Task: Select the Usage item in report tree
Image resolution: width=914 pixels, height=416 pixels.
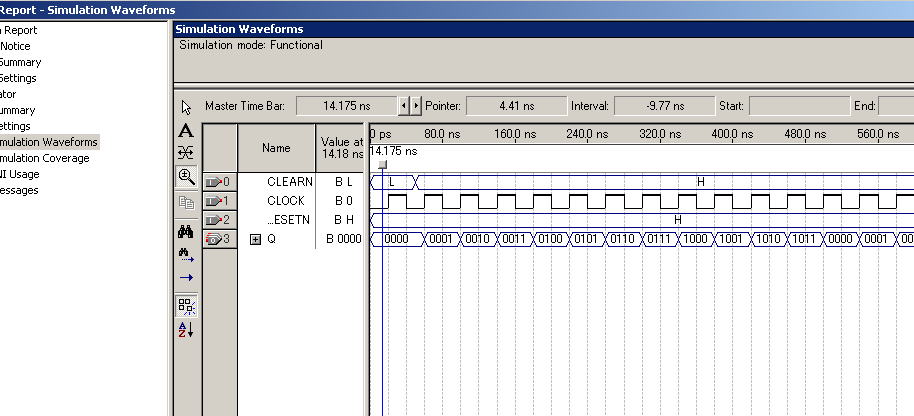Action: click(x=20, y=174)
